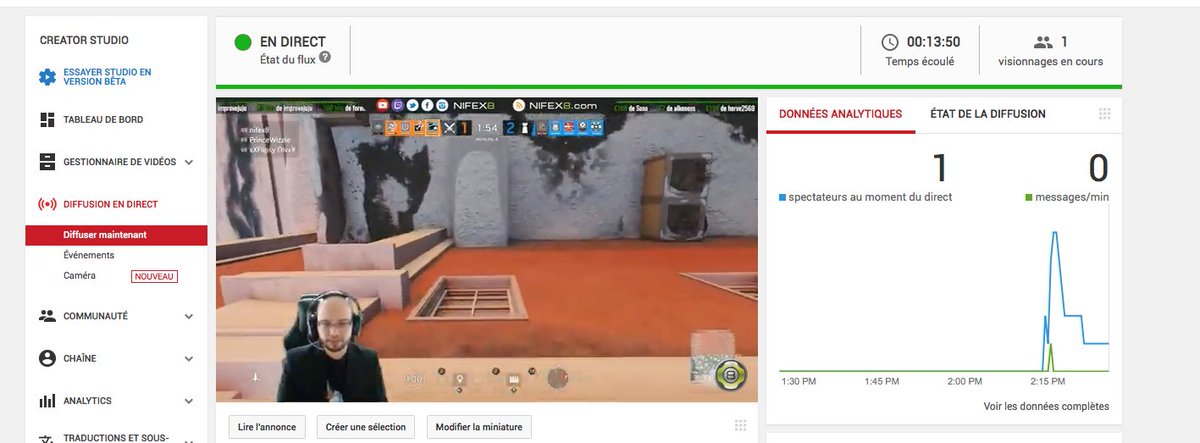1200x443 pixels.
Task: Click the Essayer Studio en version bêta link
Action: coord(107,77)
